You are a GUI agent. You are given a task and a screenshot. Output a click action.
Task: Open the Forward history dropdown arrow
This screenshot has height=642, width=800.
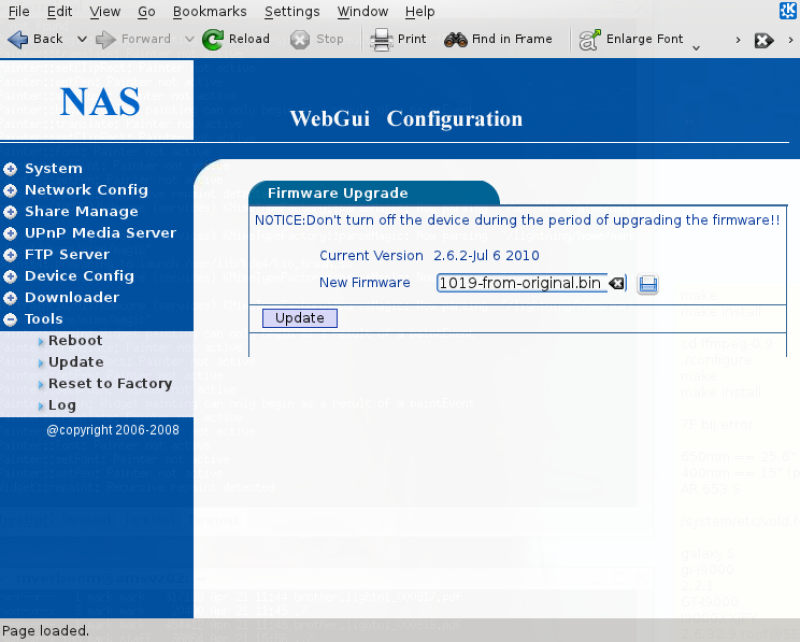point(189,39)
